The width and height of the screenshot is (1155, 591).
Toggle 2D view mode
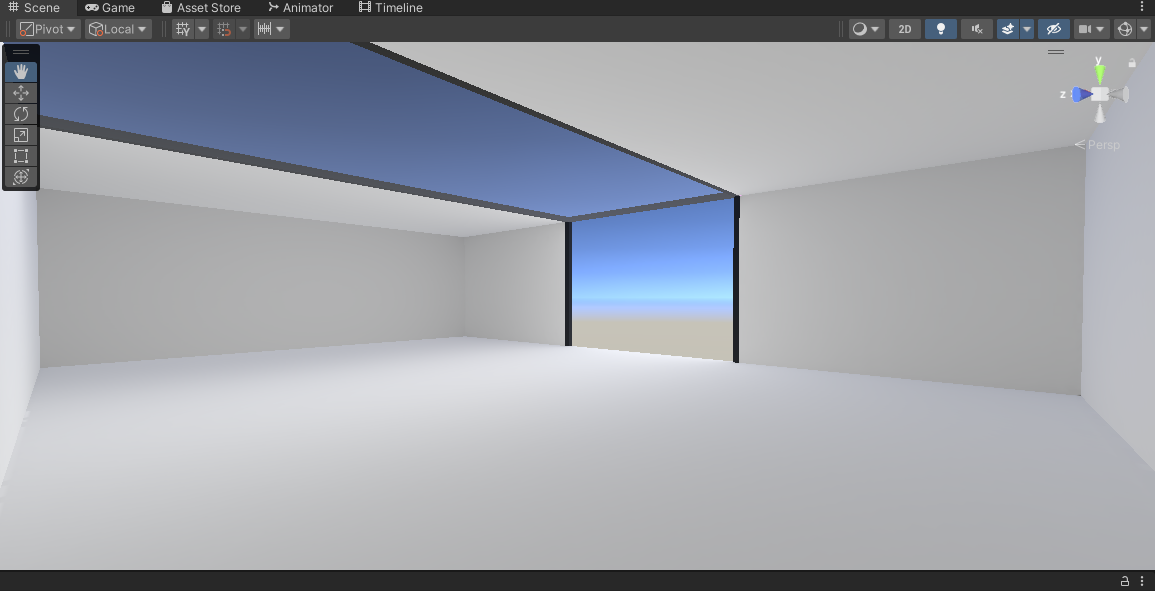coord(905,29)
